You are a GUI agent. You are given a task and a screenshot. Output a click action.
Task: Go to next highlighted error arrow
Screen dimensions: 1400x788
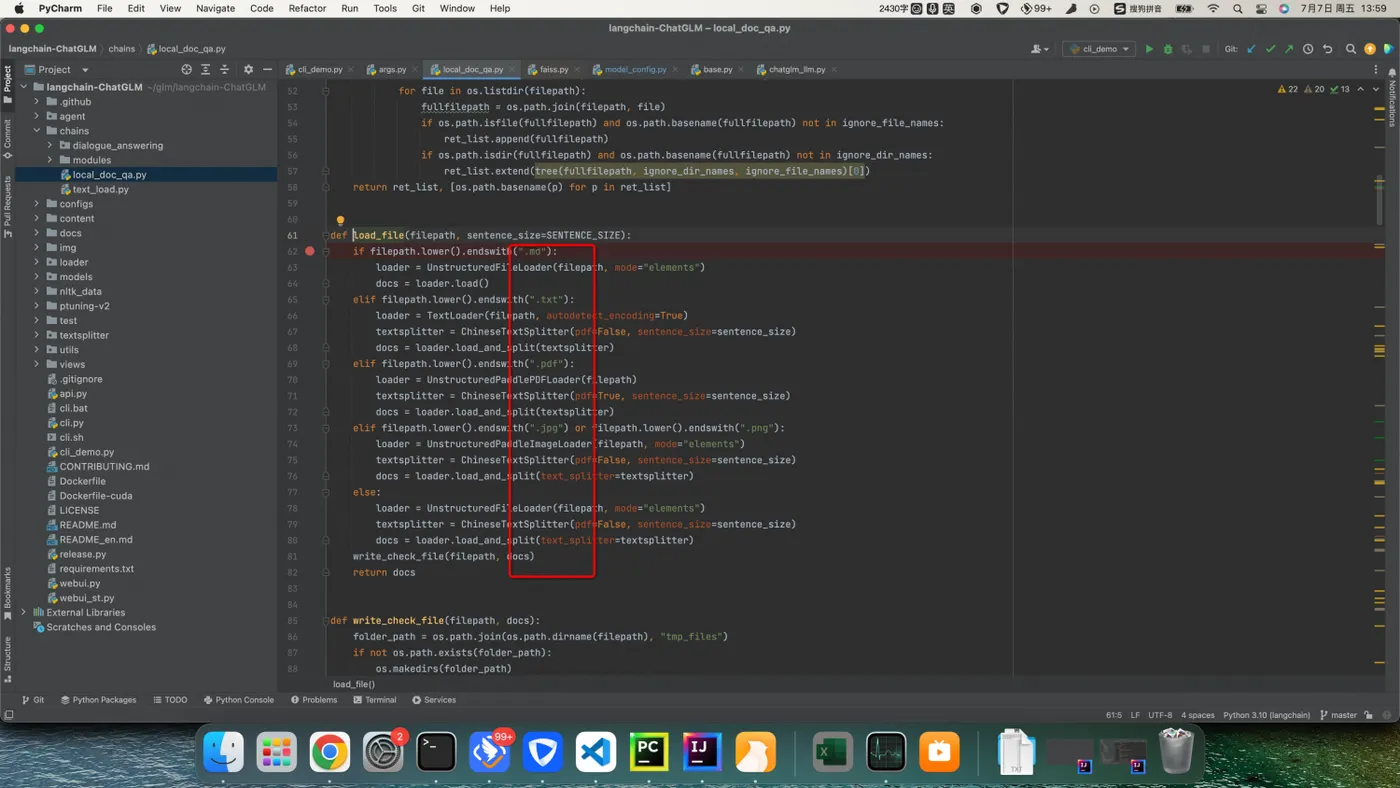tap(1376, 89)
